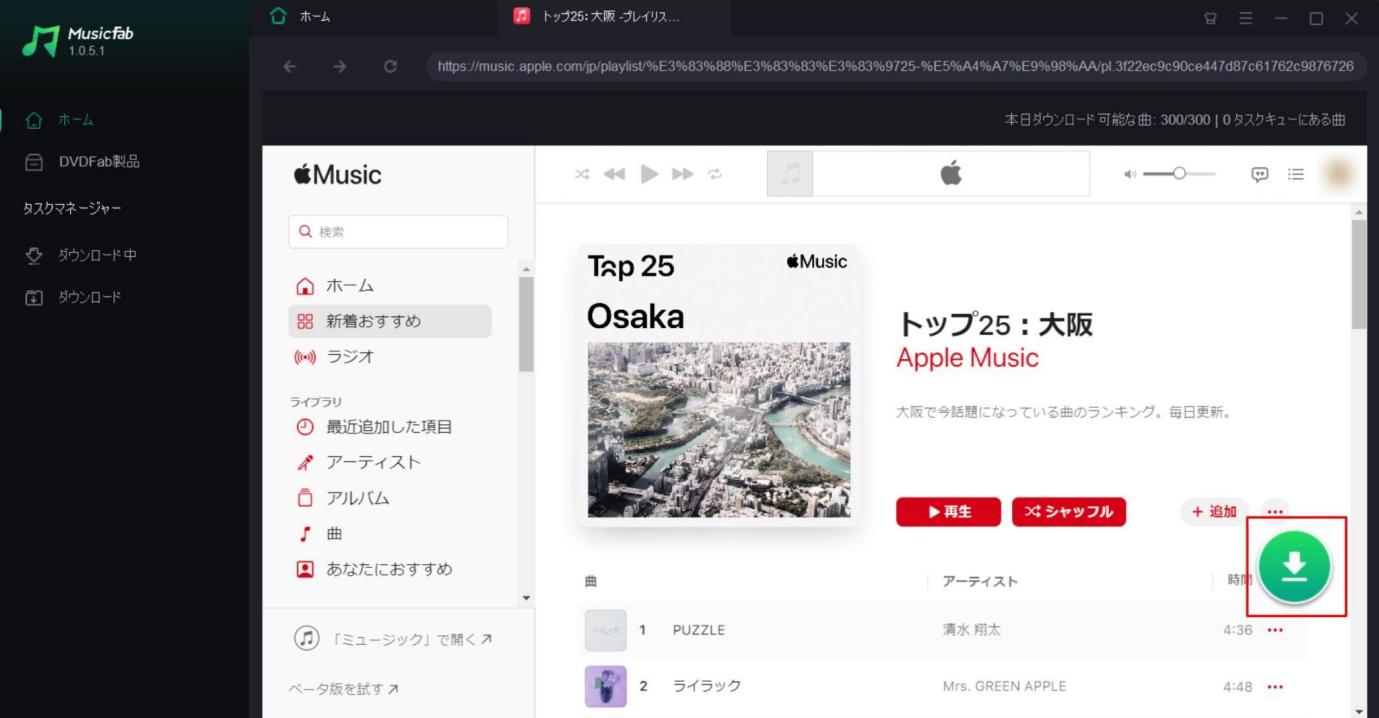Open more options for PUZZLE track
The height and width of the screenshot is (718, 1379).
coord(1275,630)
